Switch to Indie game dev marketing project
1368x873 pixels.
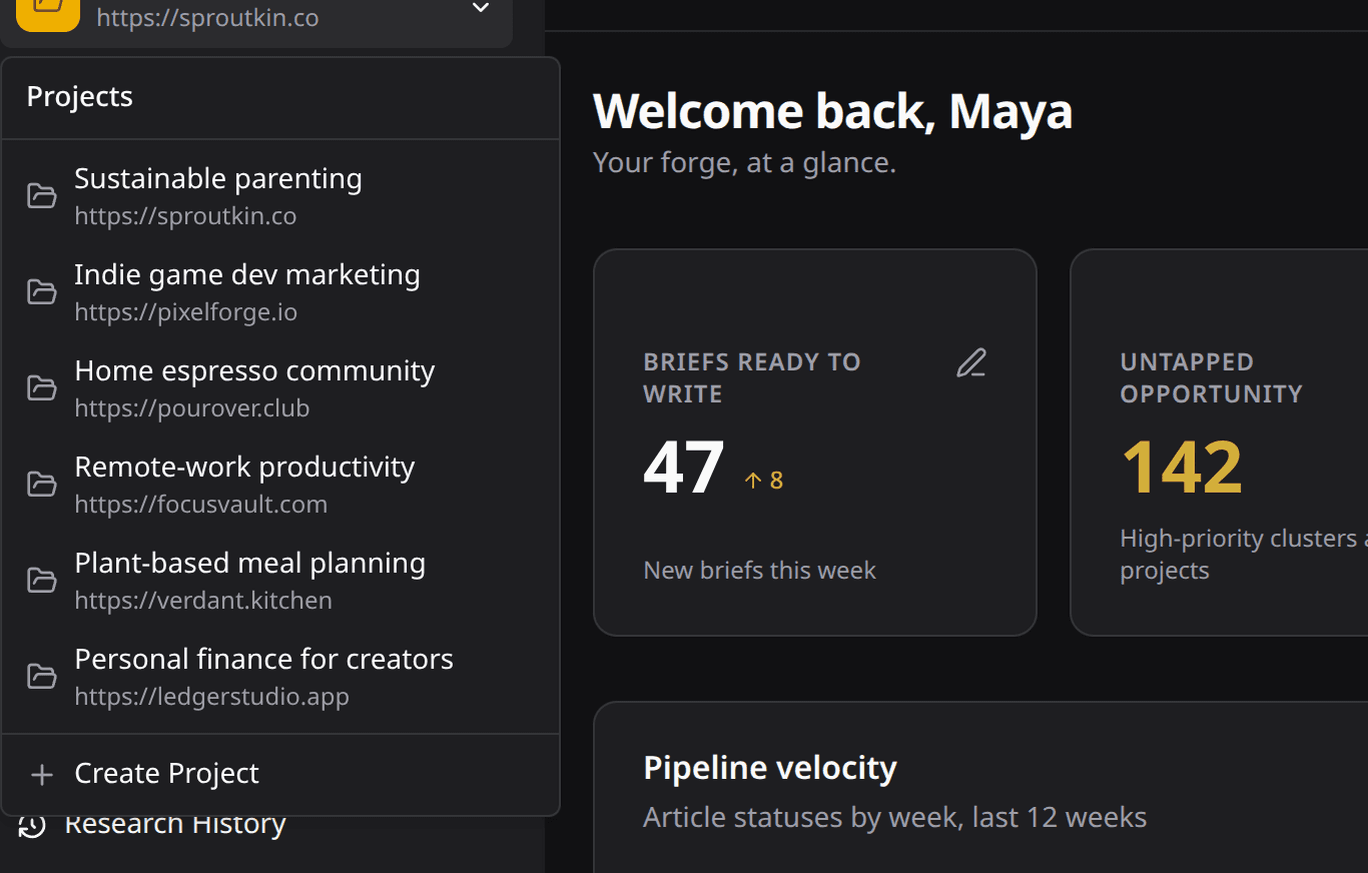tap(280, 292)
